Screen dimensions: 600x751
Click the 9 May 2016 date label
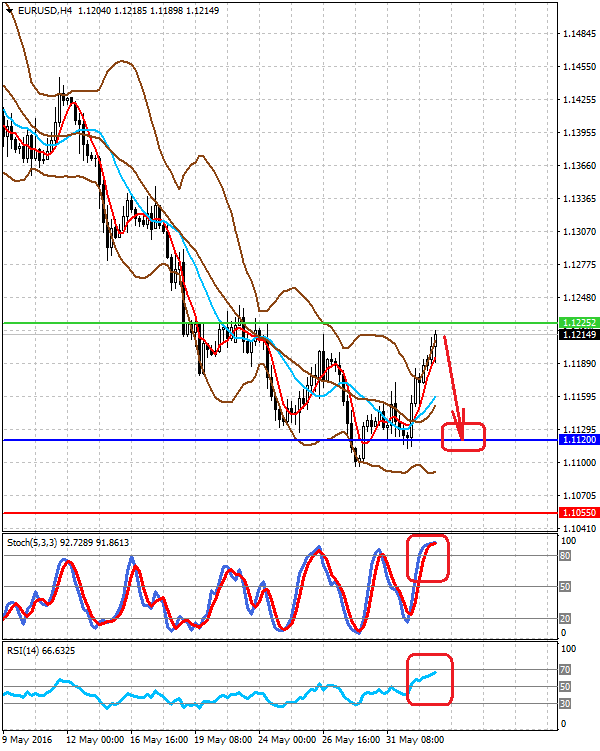coord(27,740)
